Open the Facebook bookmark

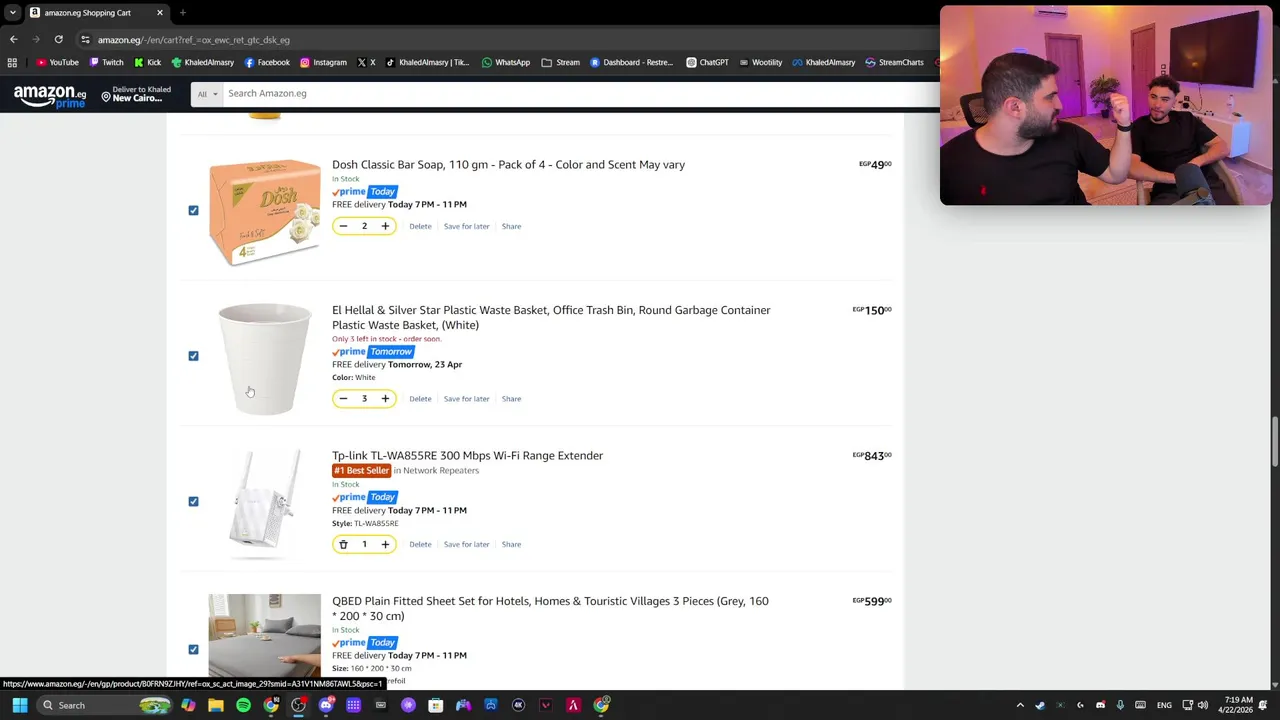pyautogui.click(x=267, y=62)
